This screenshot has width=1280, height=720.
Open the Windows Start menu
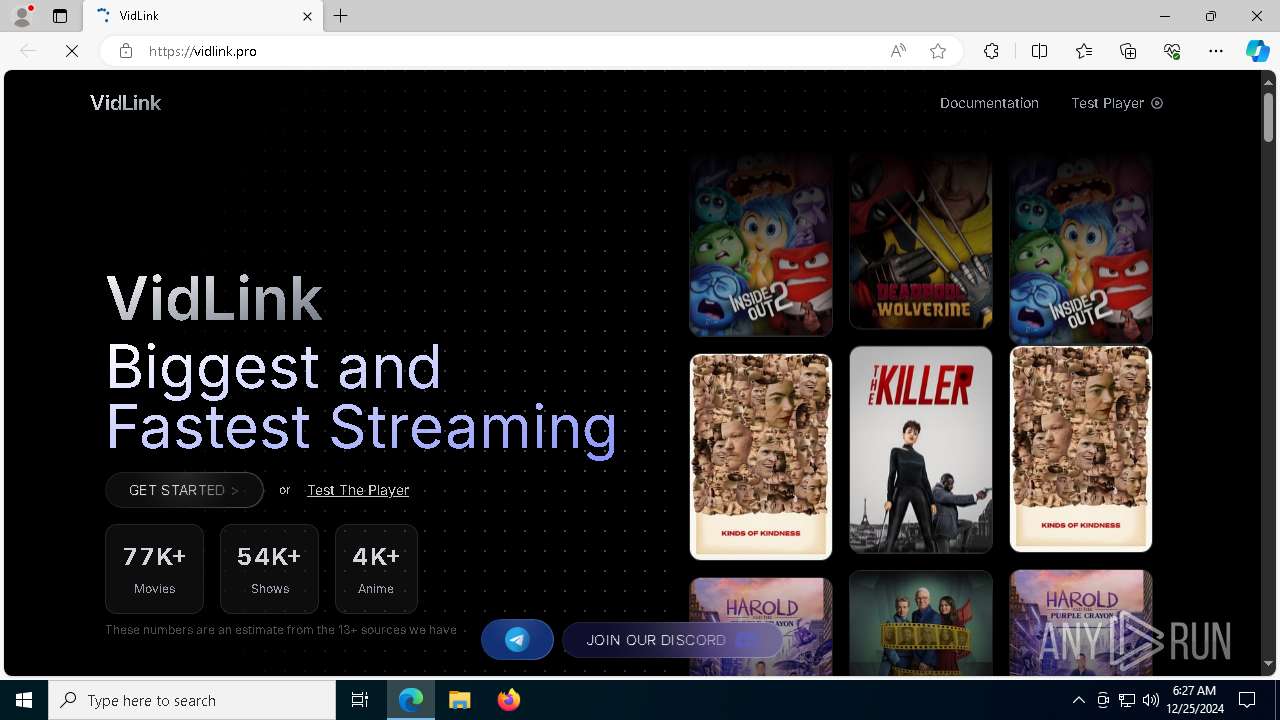(x=24, y=700)
